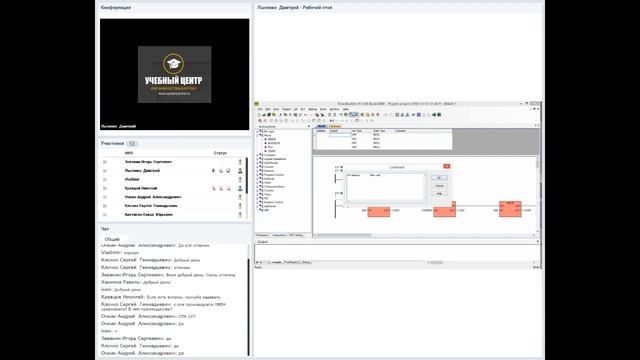Pin the Instructions panel using its header icon

[309, 127]
